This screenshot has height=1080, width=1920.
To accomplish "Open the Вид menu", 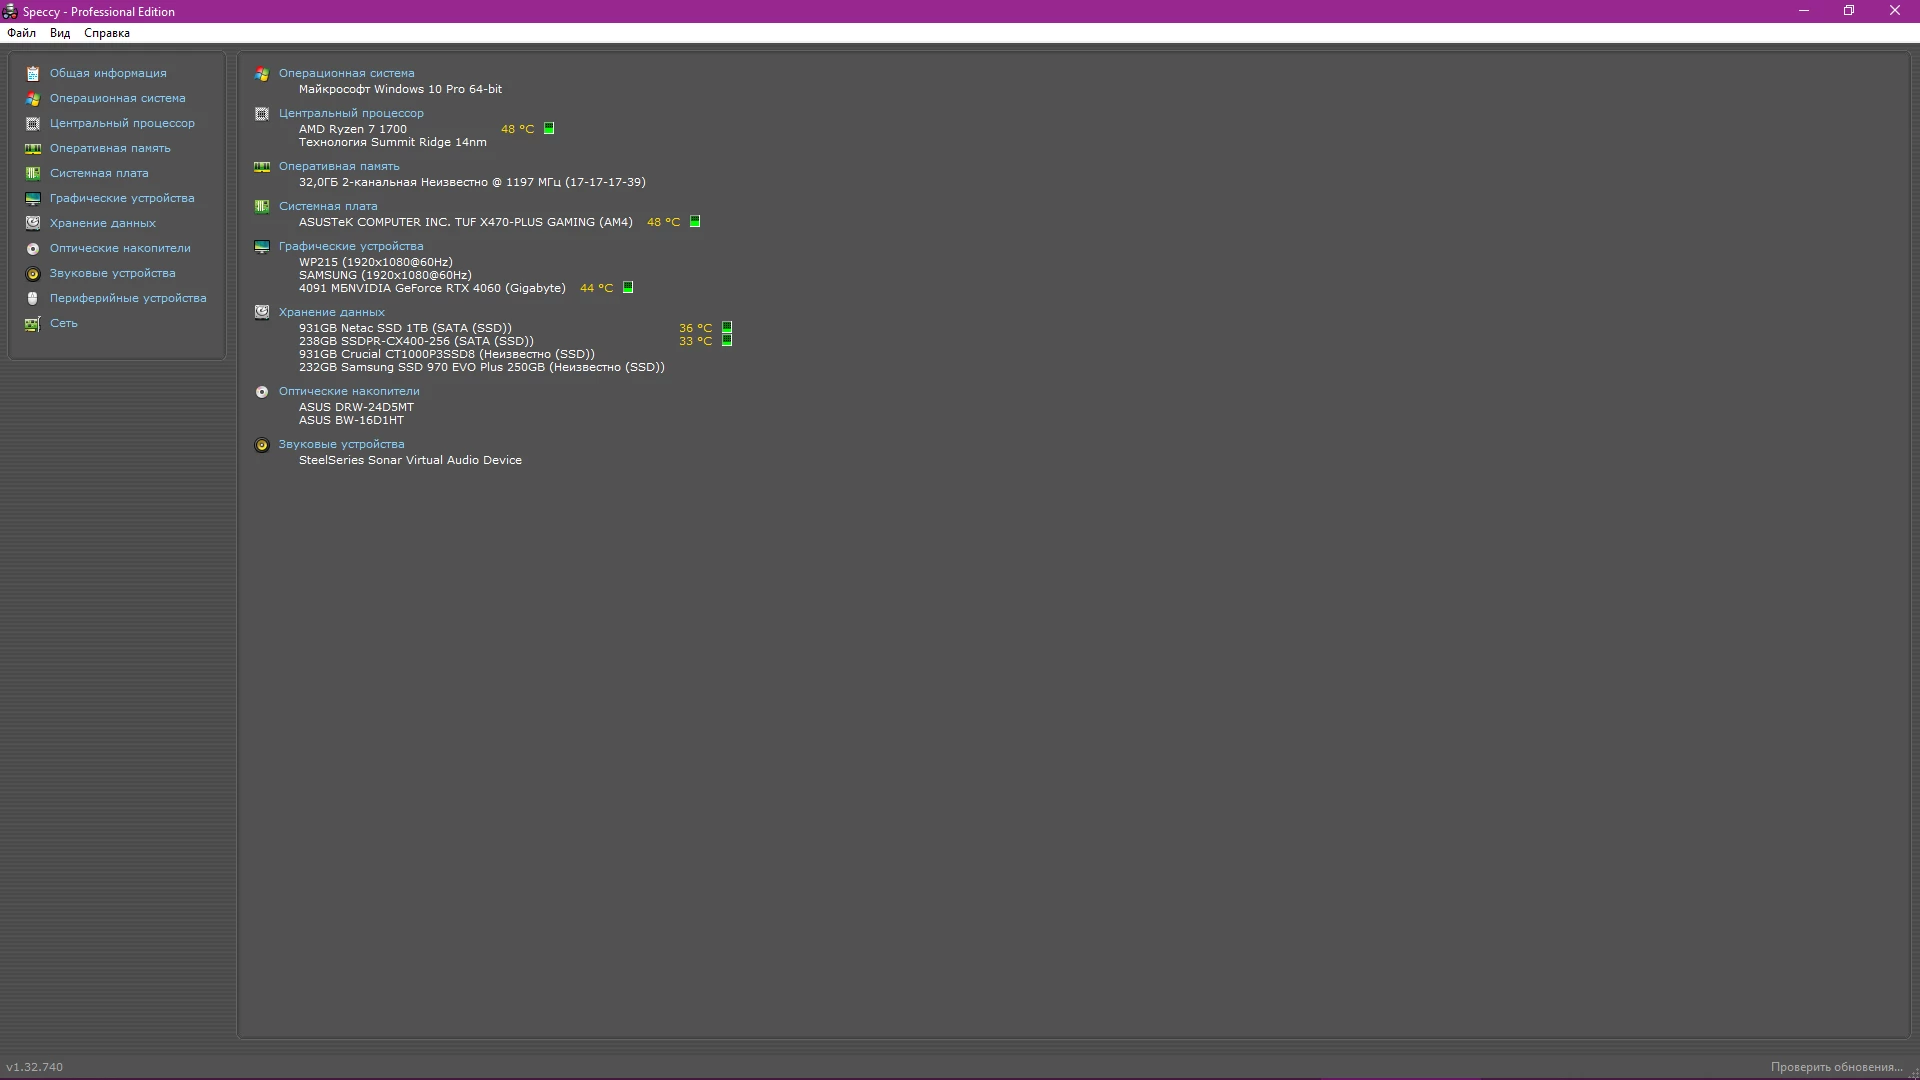I will pos(60,33).
